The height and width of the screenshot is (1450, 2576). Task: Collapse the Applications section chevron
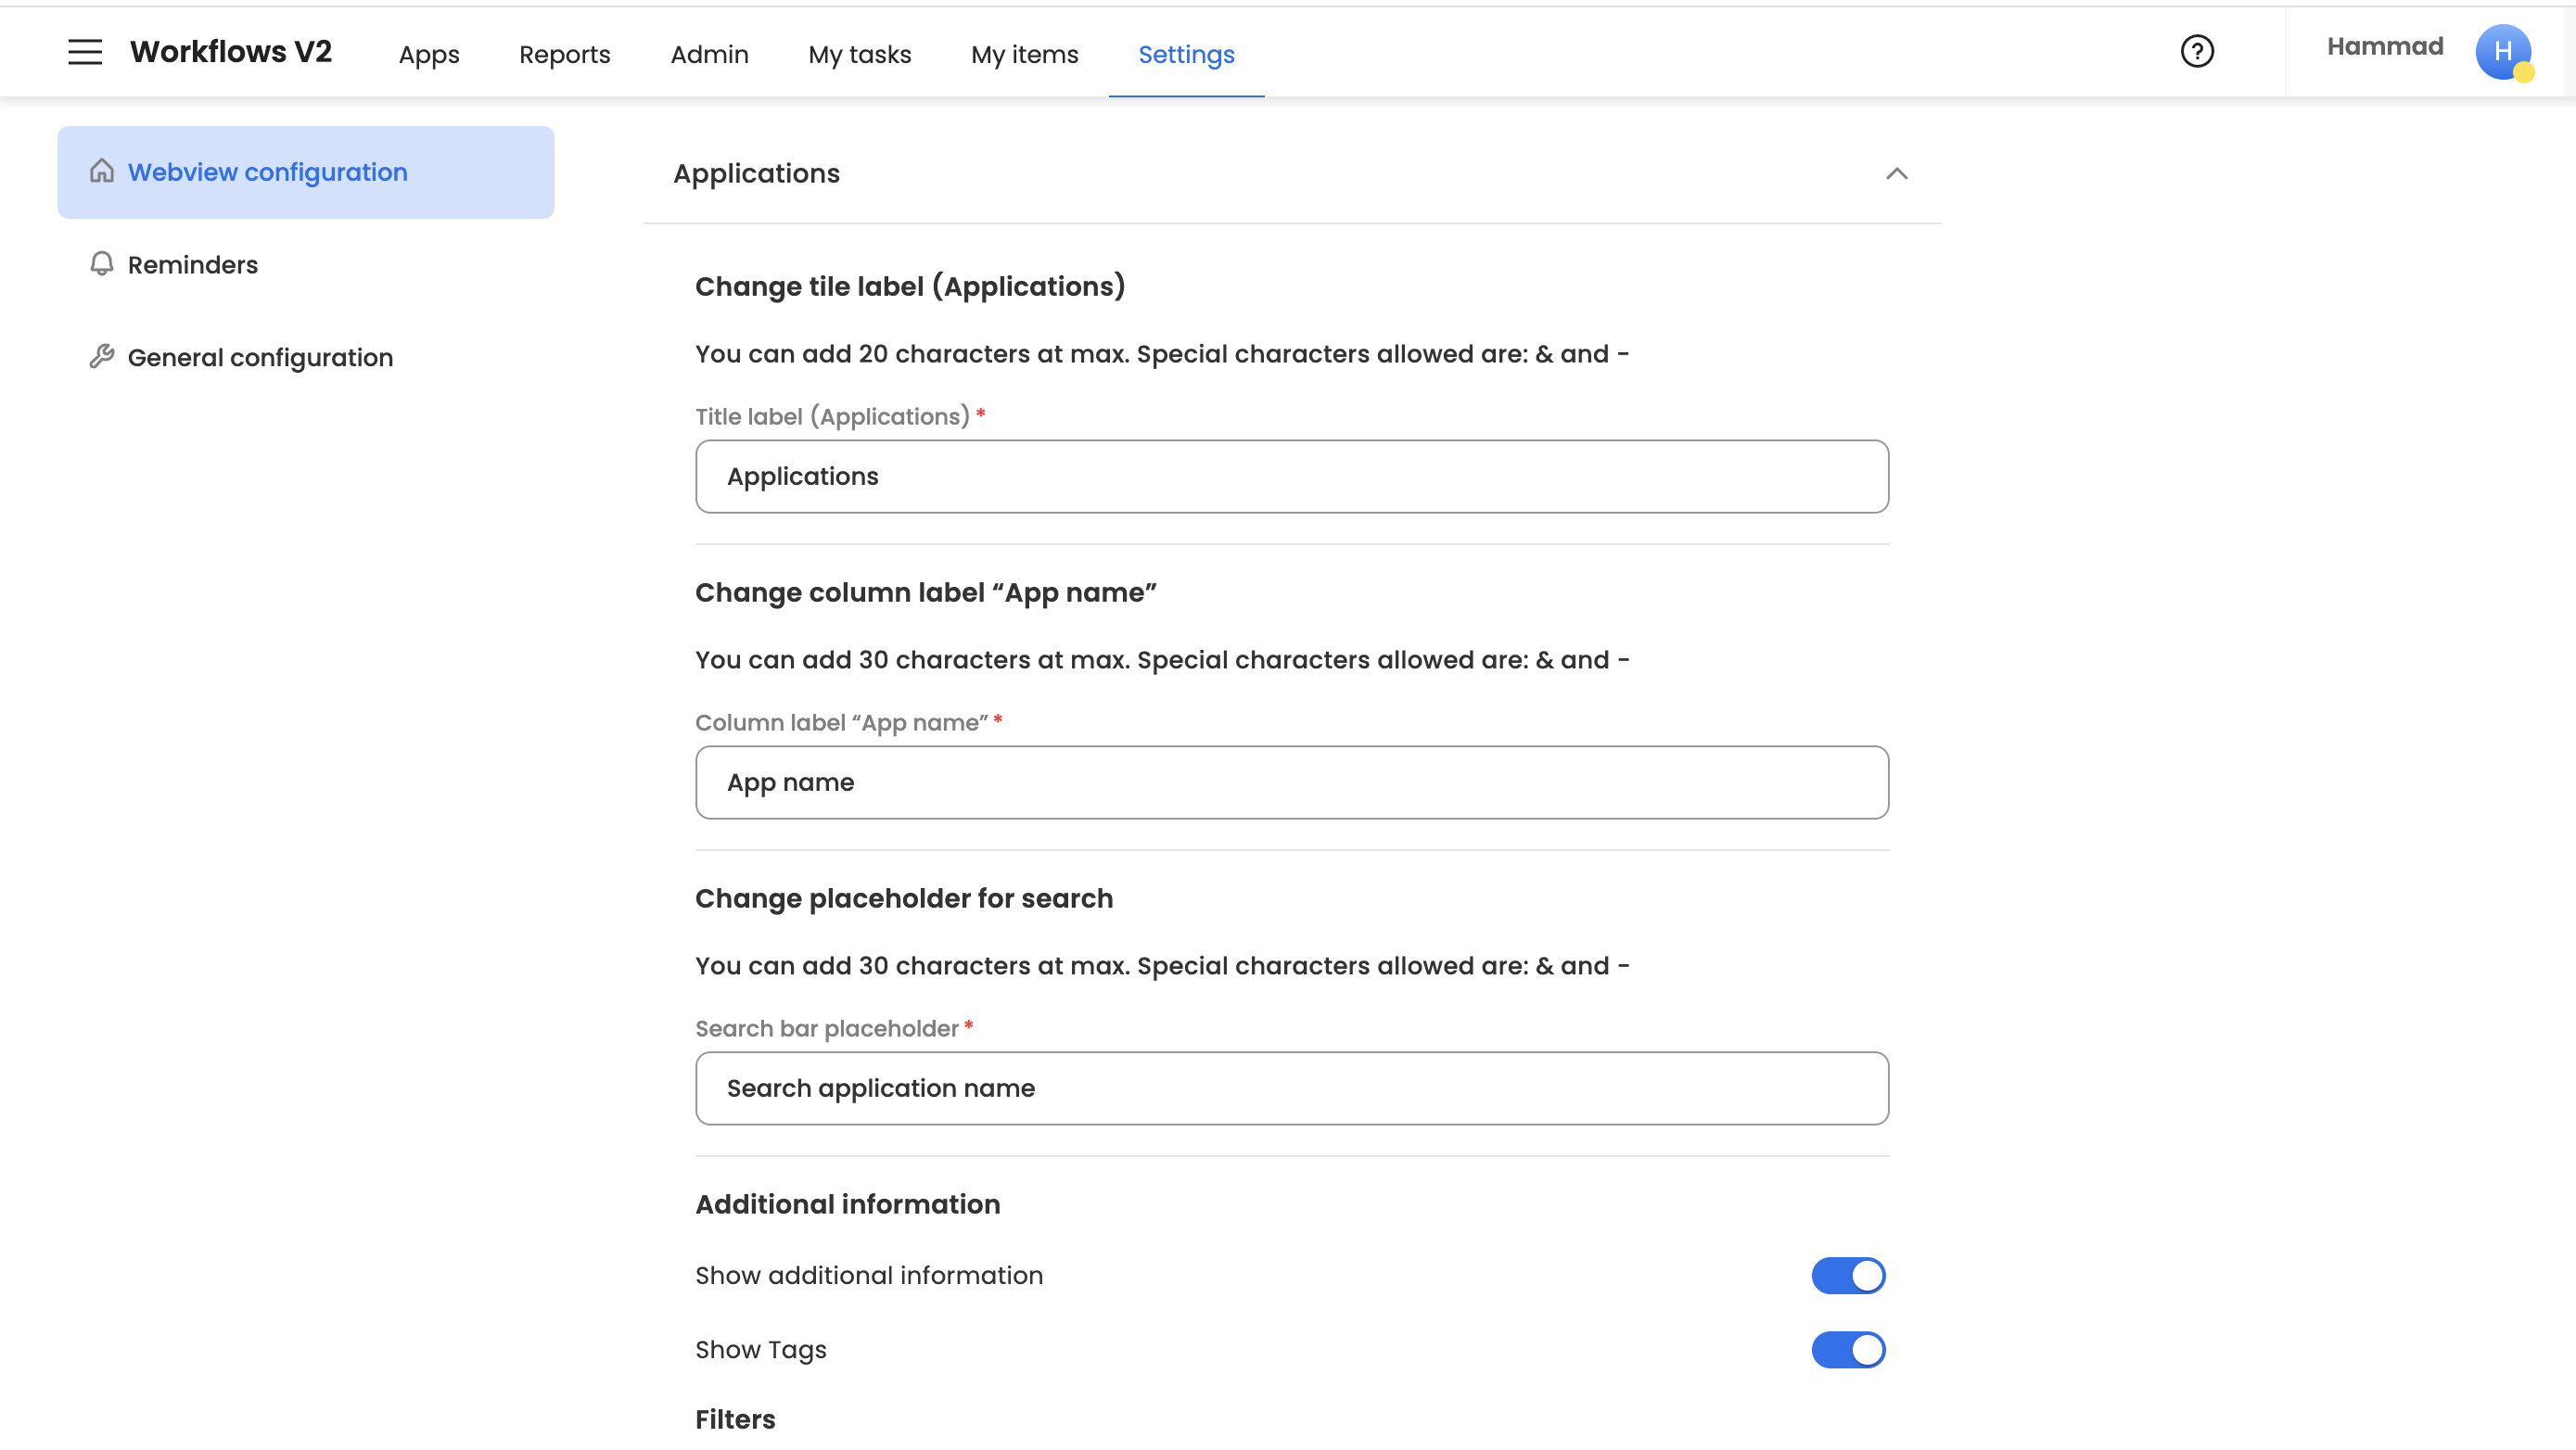(x=1896, y=174)
